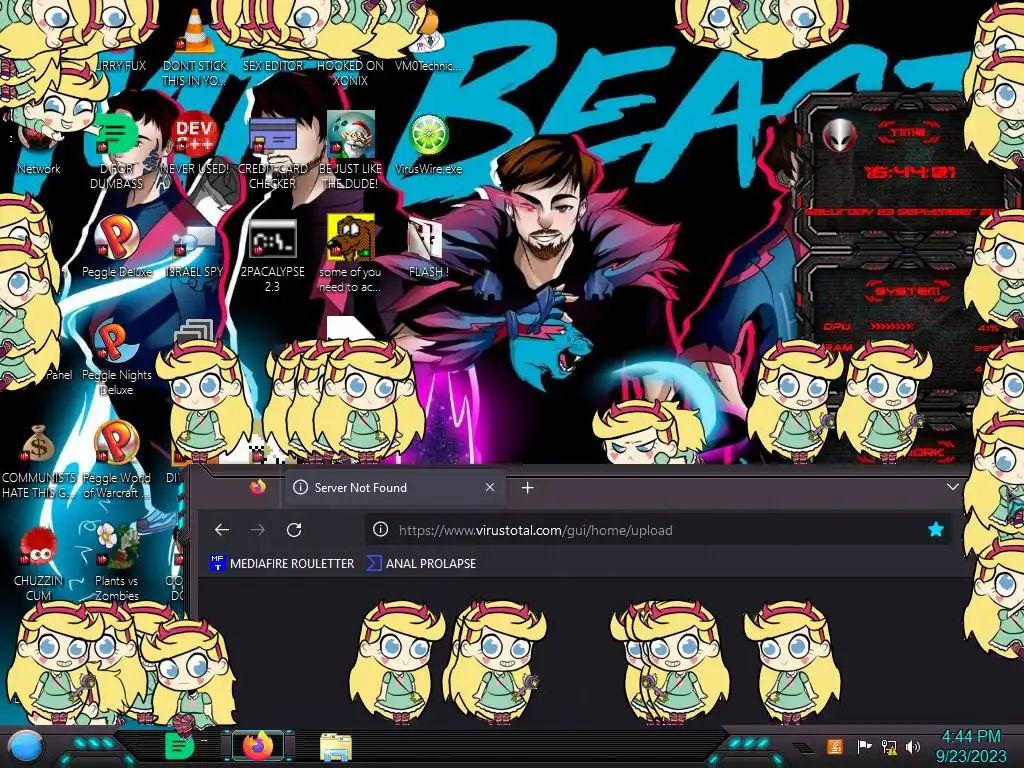Launch Peggle World of Warcraft icon
This screenshot has height=768, width=1024.
[x=117, y=461]
